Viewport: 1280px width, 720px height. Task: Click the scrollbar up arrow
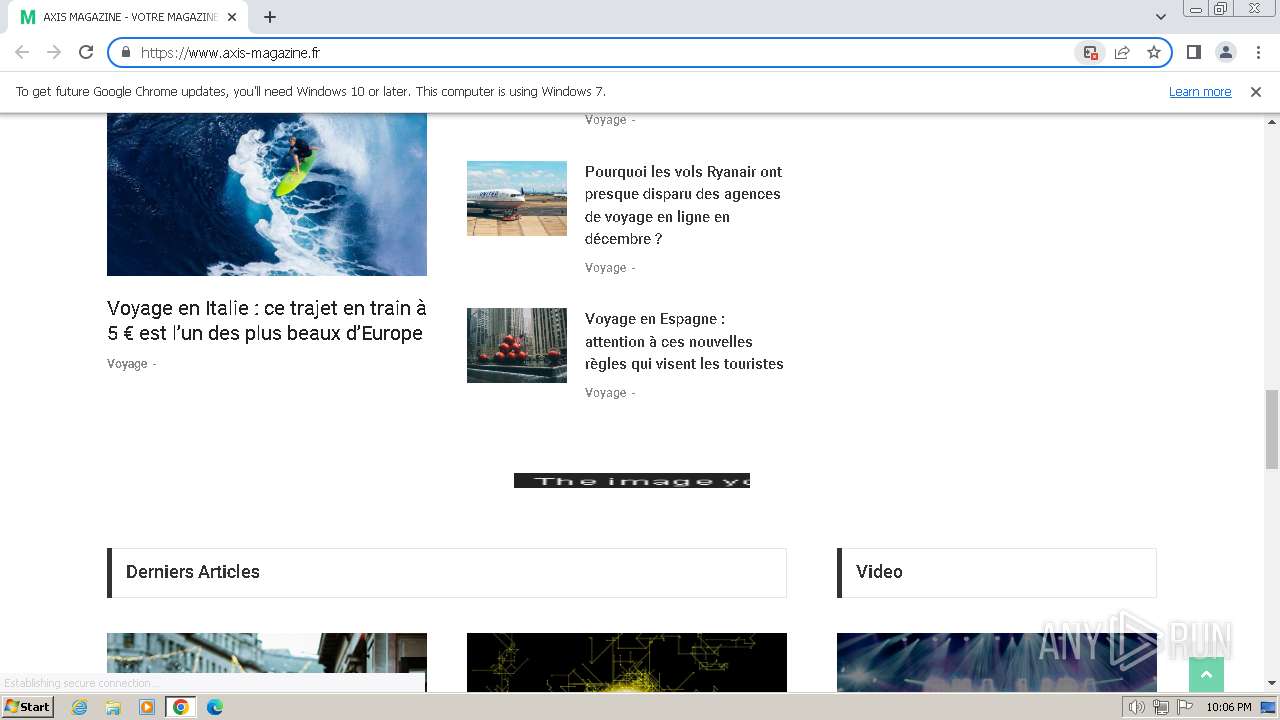[x=1272, y=121]
